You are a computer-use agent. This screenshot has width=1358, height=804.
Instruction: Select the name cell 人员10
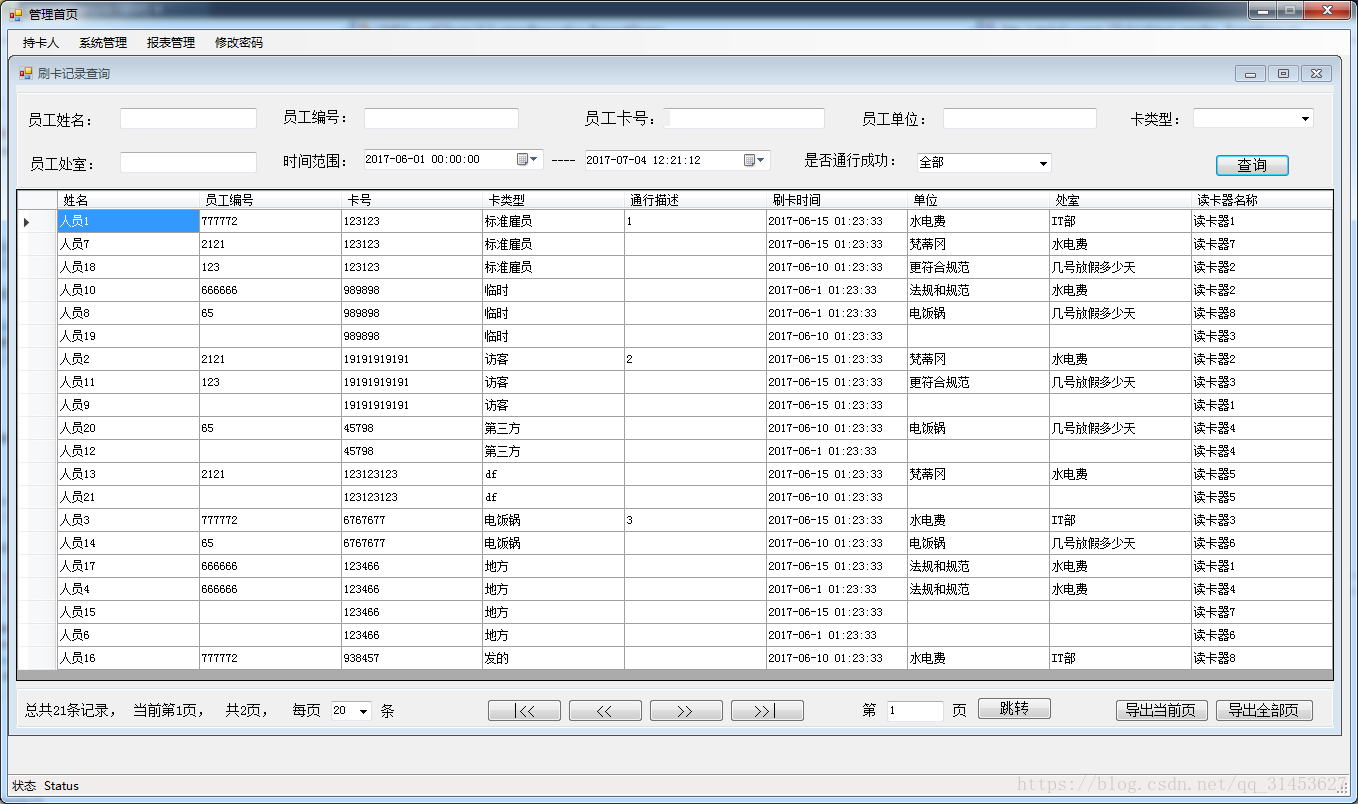128,290
